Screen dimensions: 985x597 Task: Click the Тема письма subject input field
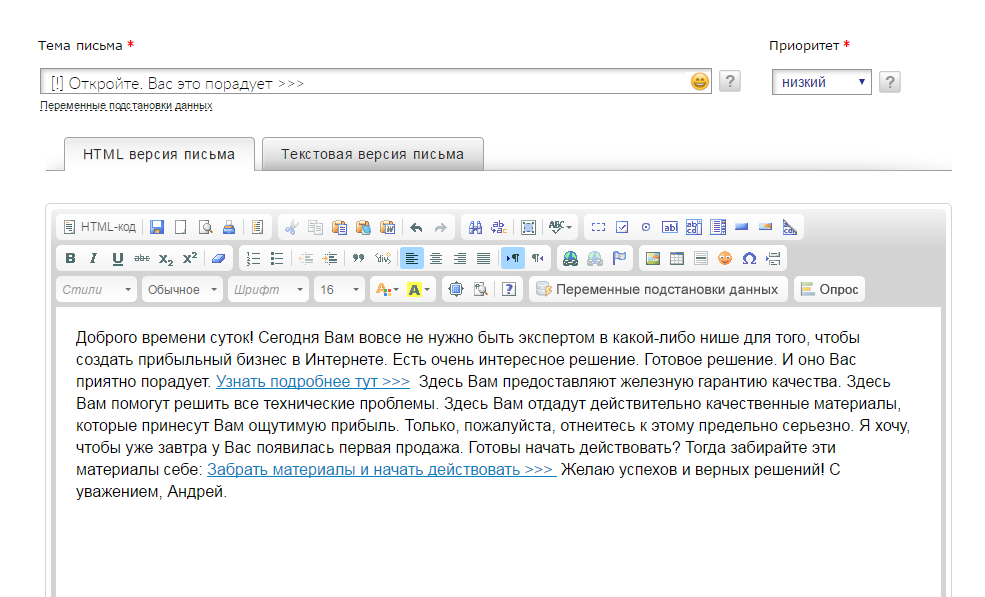[x=376, y=82]
